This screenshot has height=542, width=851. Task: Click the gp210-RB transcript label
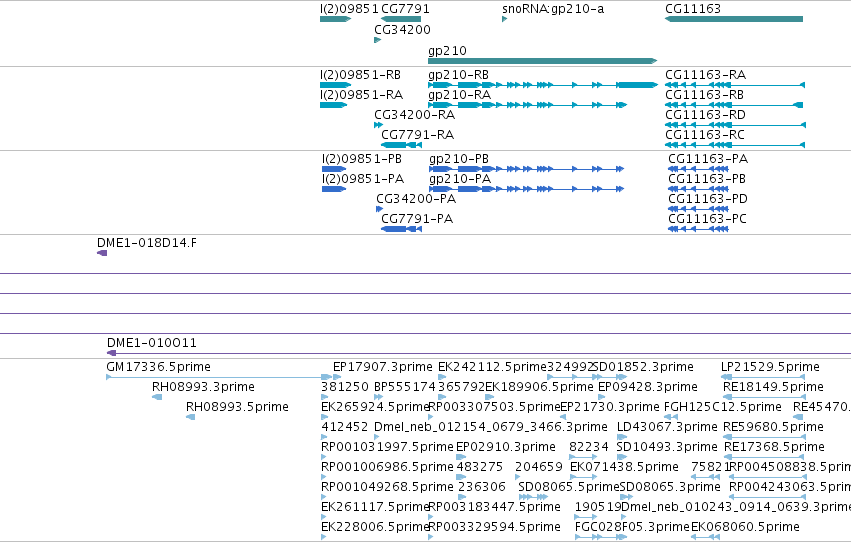click(x=459, y=74)
